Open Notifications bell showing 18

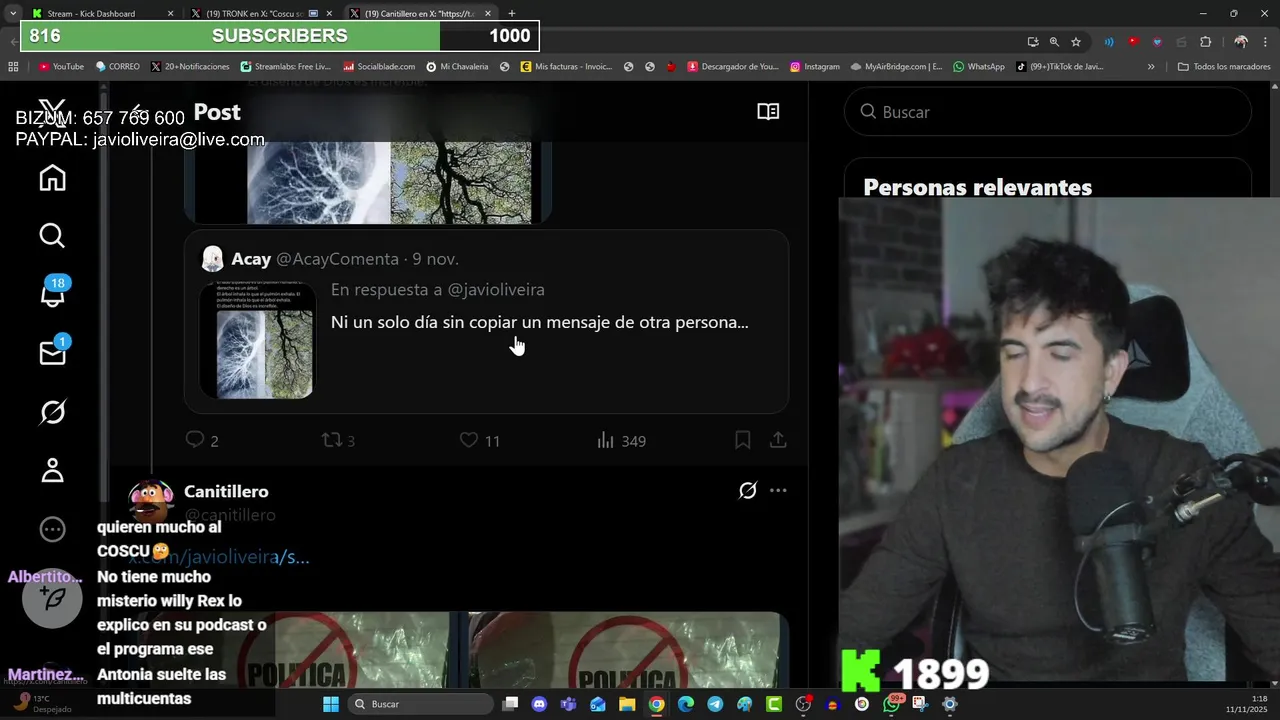click(x=52, y=294)
